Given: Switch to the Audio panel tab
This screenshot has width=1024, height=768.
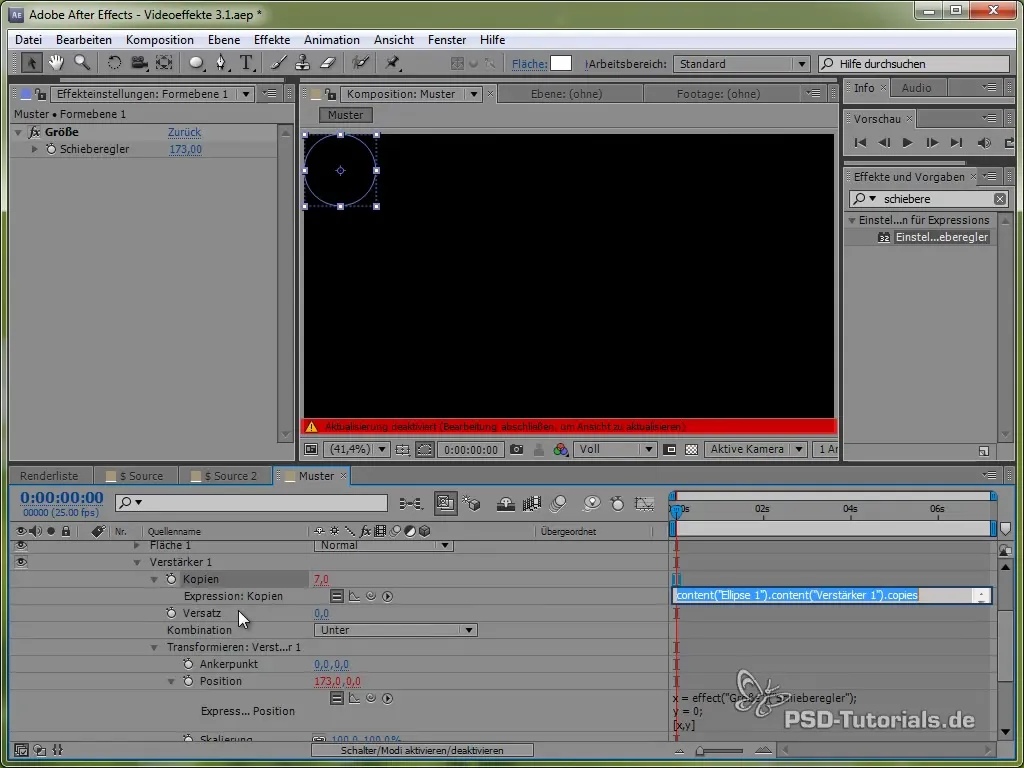Looking at the screenshot, I should [x=916, y=88].
